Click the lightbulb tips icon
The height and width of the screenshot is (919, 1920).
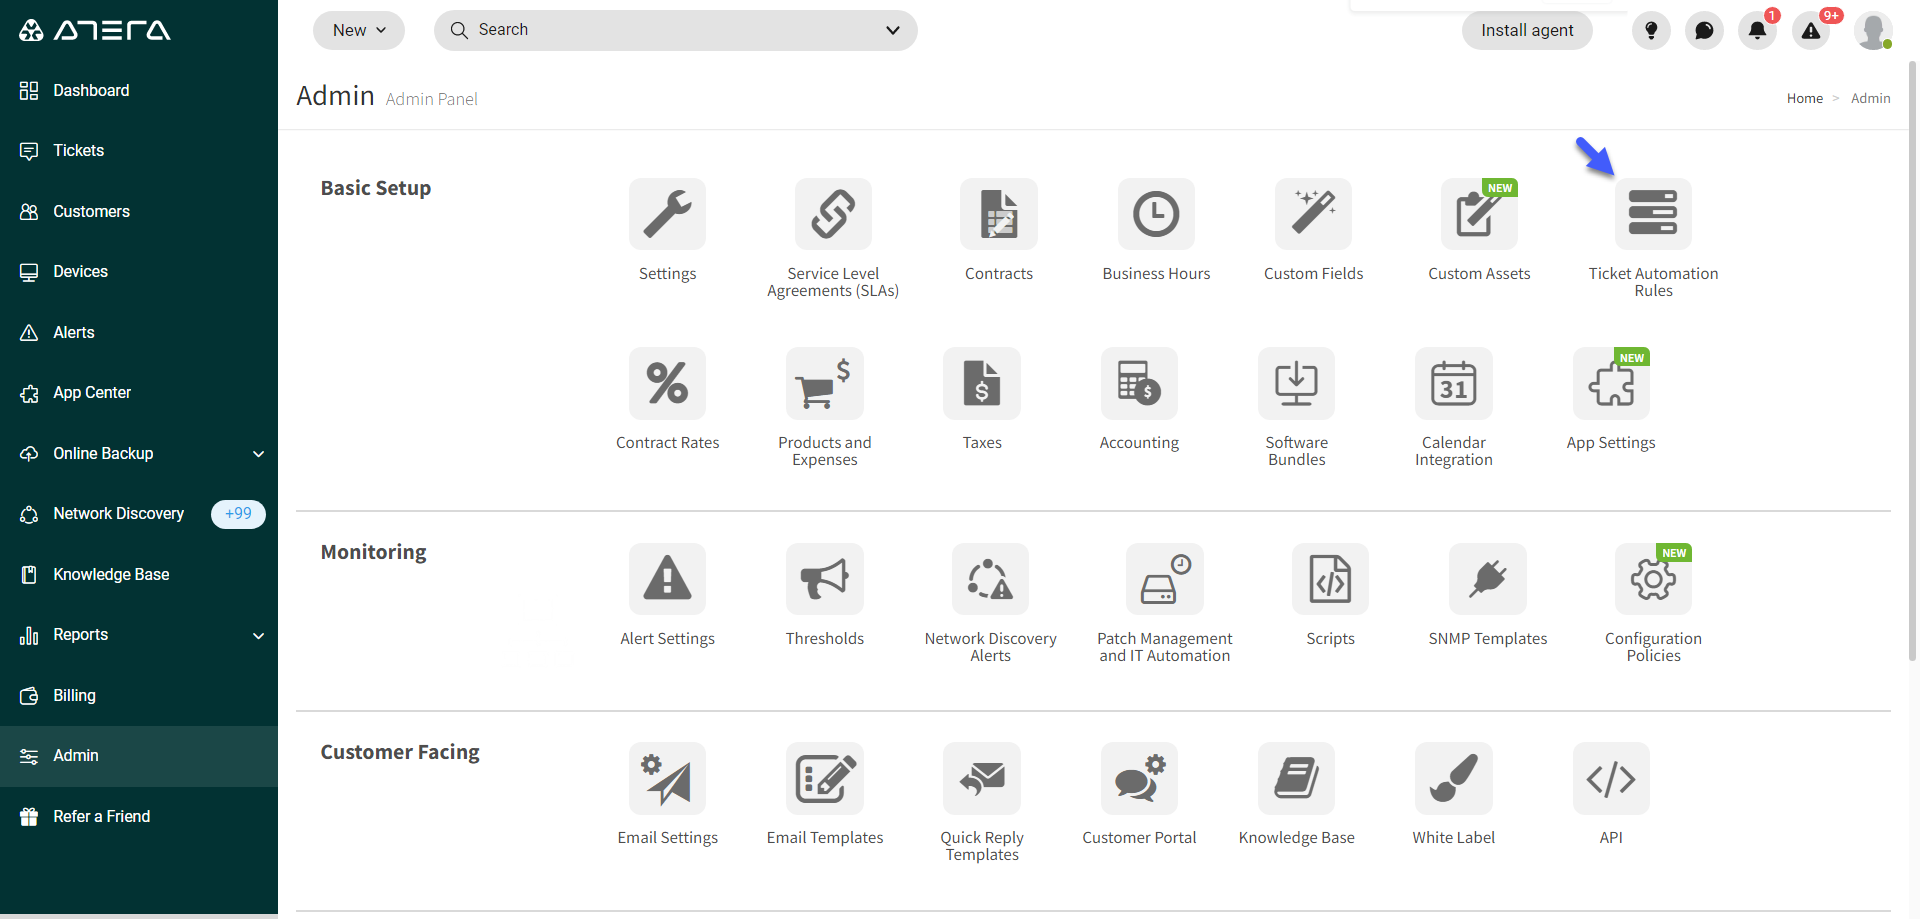tap(1651, 31)
